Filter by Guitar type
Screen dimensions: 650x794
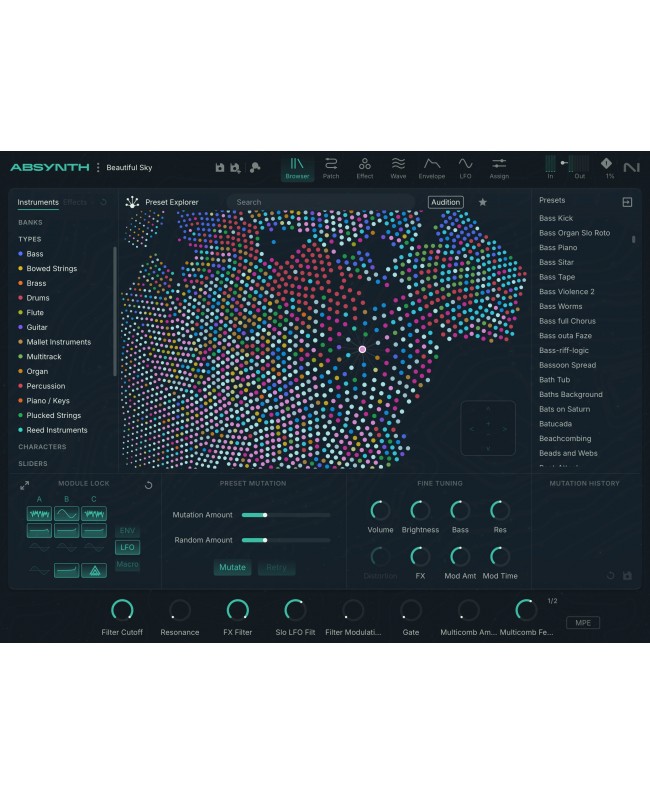[x=33, y=327]
